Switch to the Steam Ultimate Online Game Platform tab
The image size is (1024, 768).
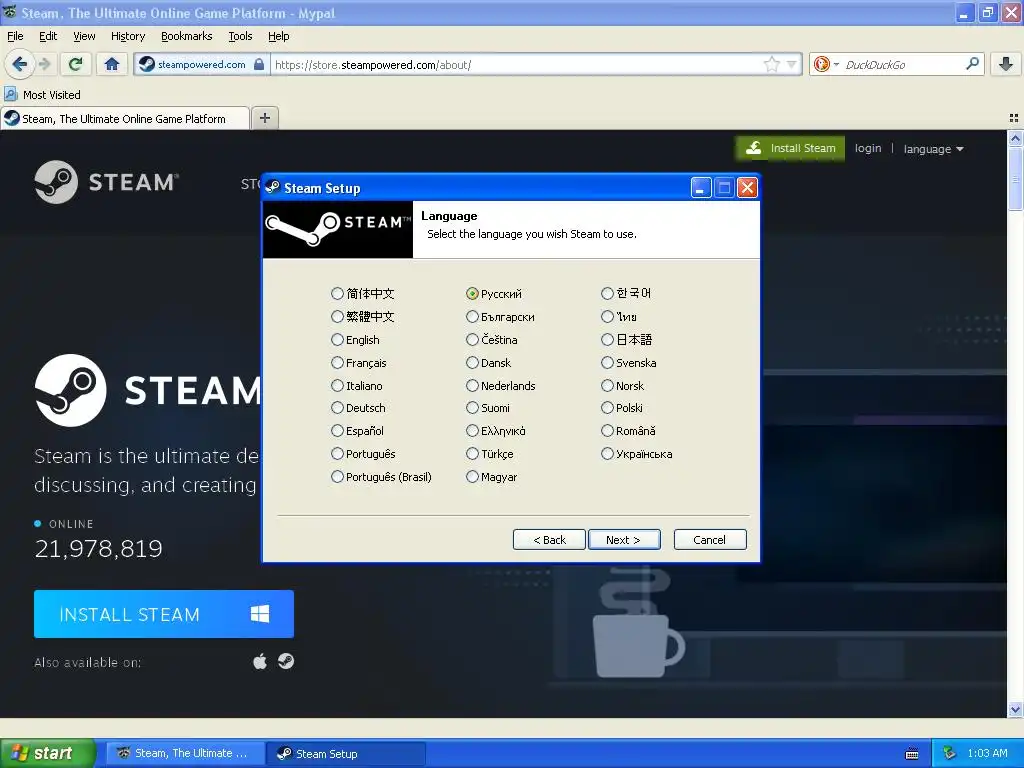pyautogui.click(x=125, y=118)
